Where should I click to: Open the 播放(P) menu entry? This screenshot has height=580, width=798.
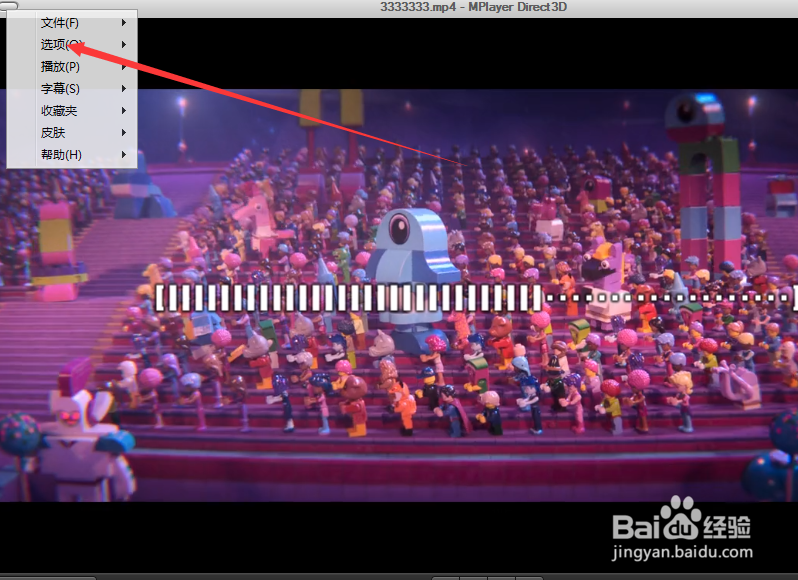pos(72,67)
